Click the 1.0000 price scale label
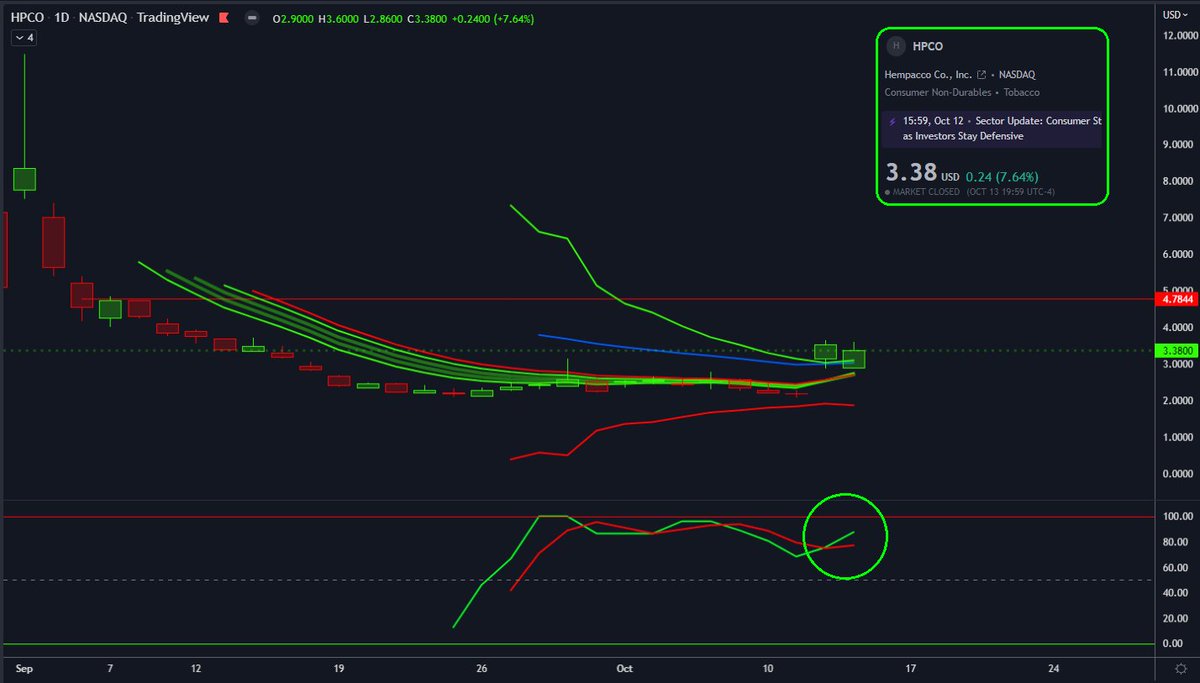Viewport: 1200px width, 683px height. pos(1179,437)
